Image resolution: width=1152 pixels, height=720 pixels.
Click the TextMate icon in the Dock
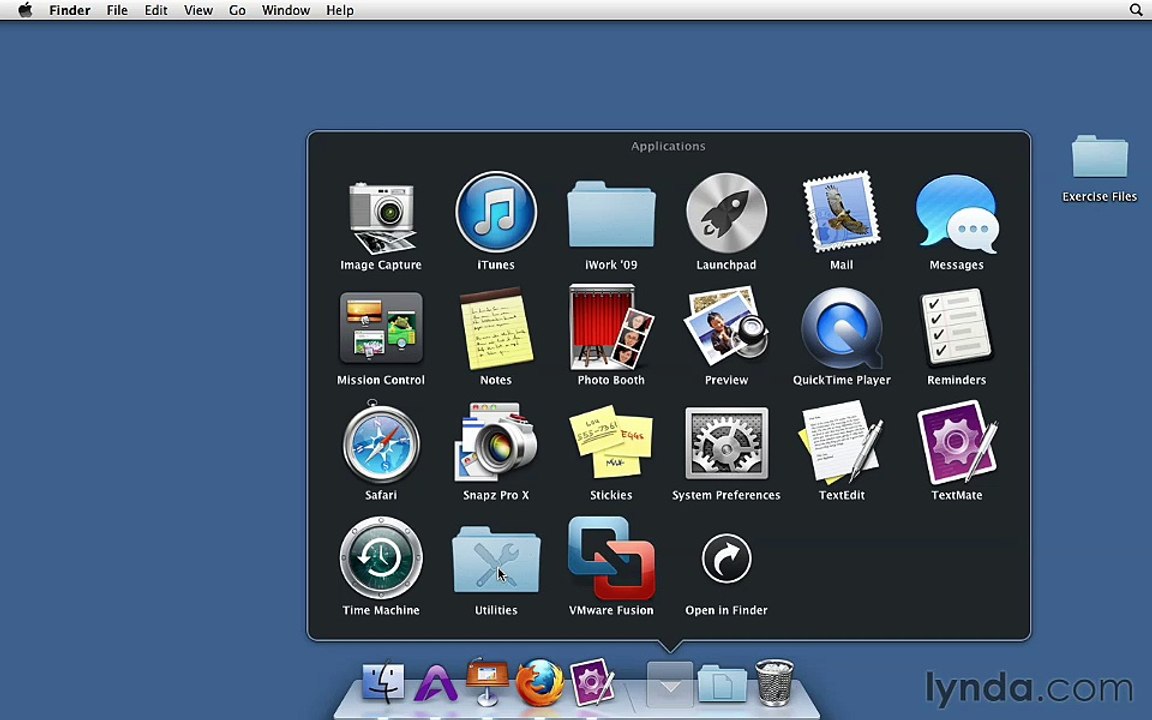coord(592,682)
